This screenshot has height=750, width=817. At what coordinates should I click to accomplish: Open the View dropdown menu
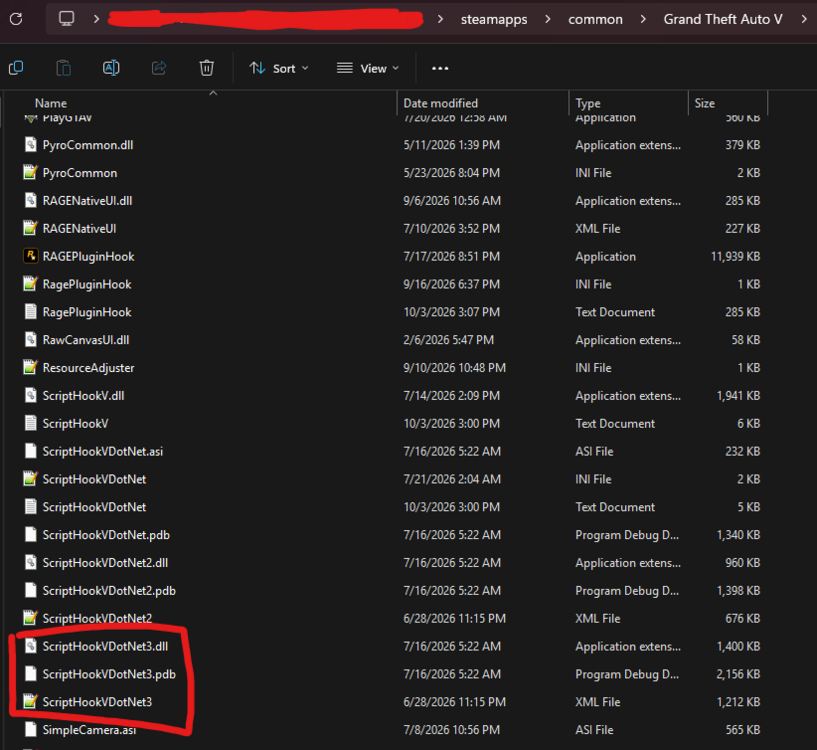coord(368,68)
